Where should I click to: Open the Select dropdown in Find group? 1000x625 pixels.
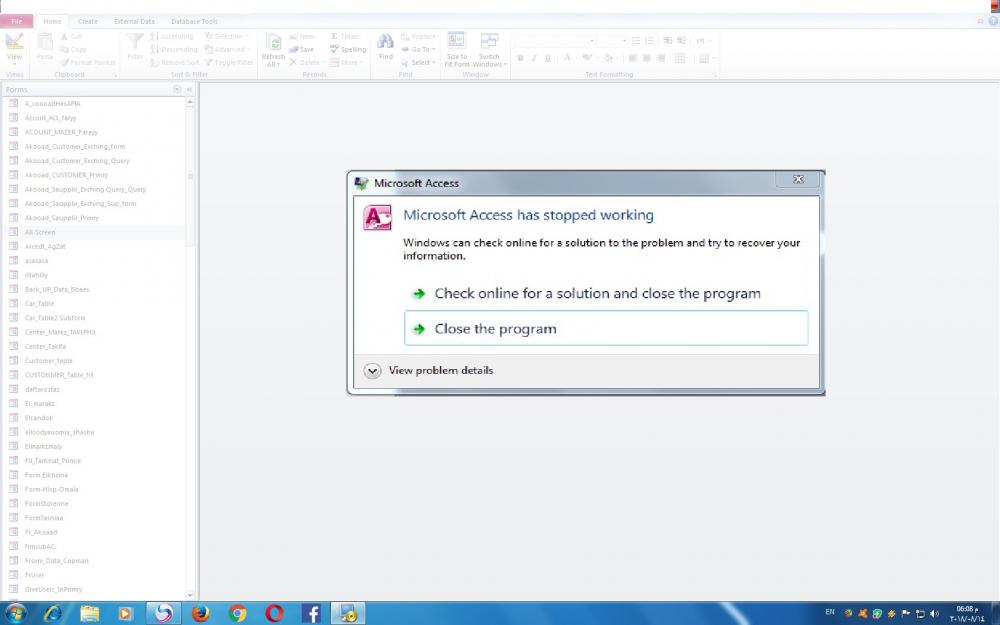418,62
